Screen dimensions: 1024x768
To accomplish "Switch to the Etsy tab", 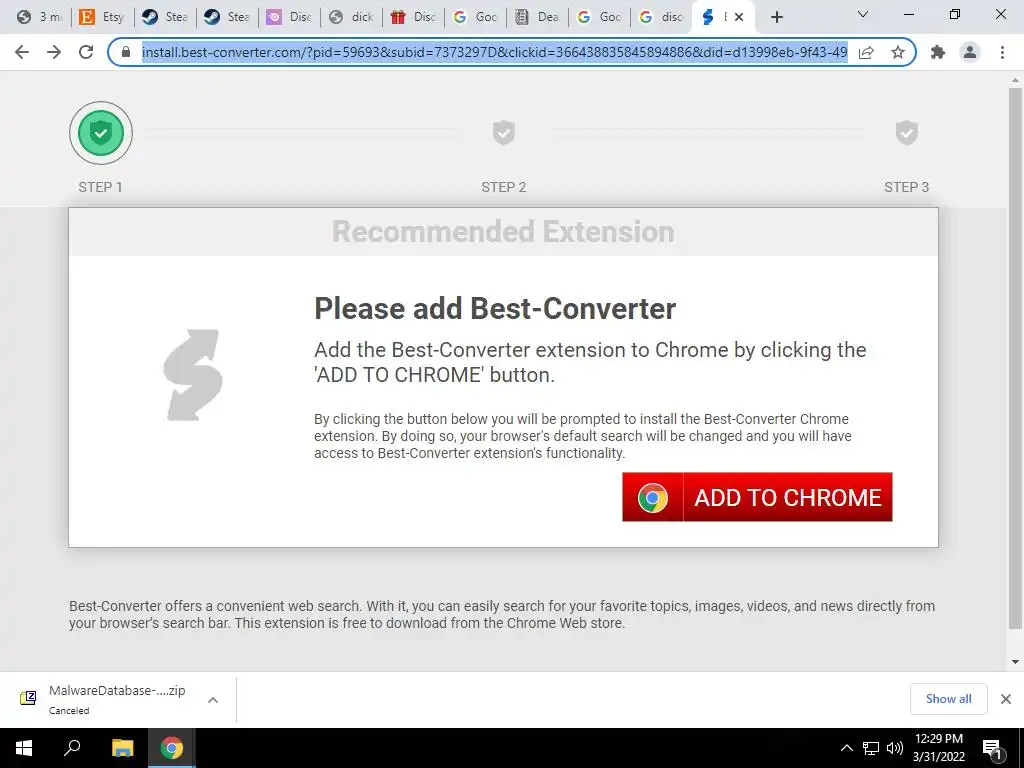I will click(103, 17).
